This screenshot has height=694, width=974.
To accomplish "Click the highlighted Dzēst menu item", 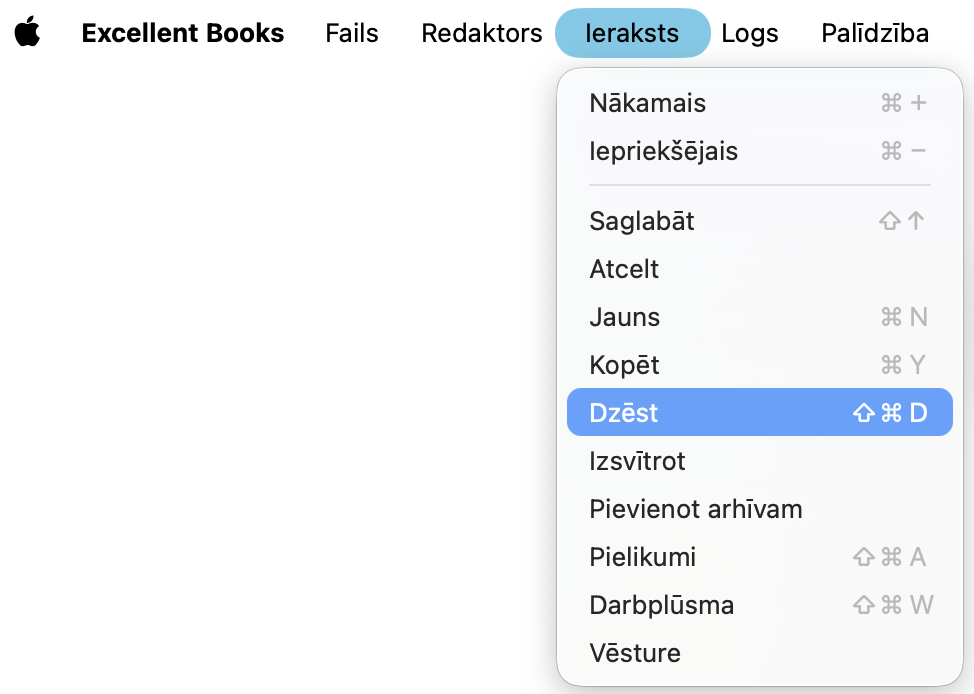I will tap(624, 413).
